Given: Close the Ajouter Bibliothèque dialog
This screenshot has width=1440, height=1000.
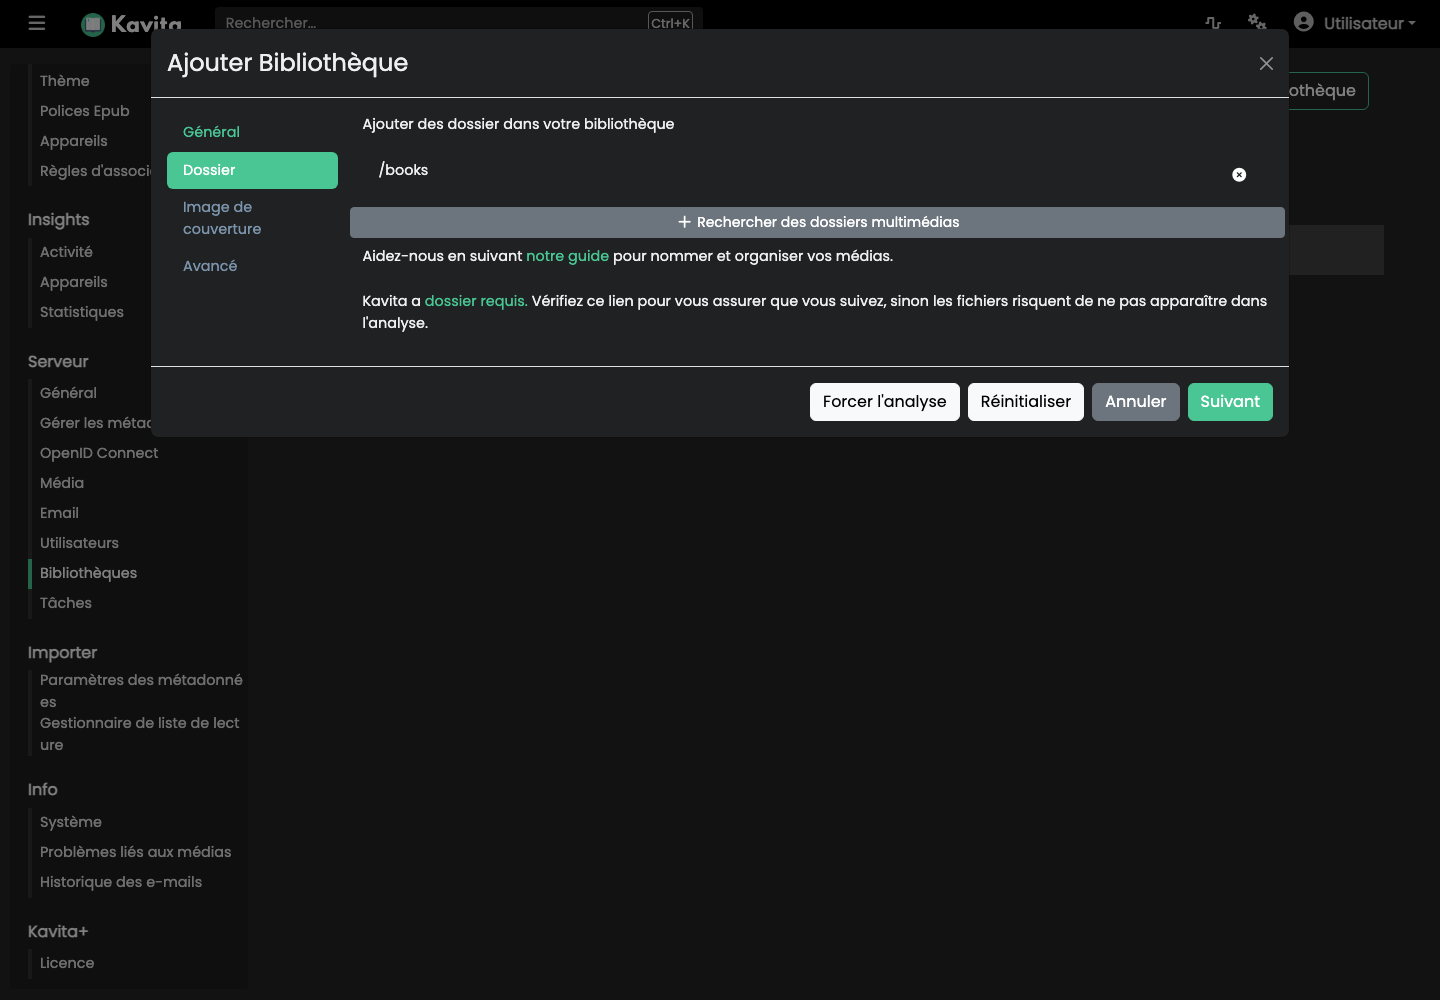Looking at the screenshot, I should 1266,63.
